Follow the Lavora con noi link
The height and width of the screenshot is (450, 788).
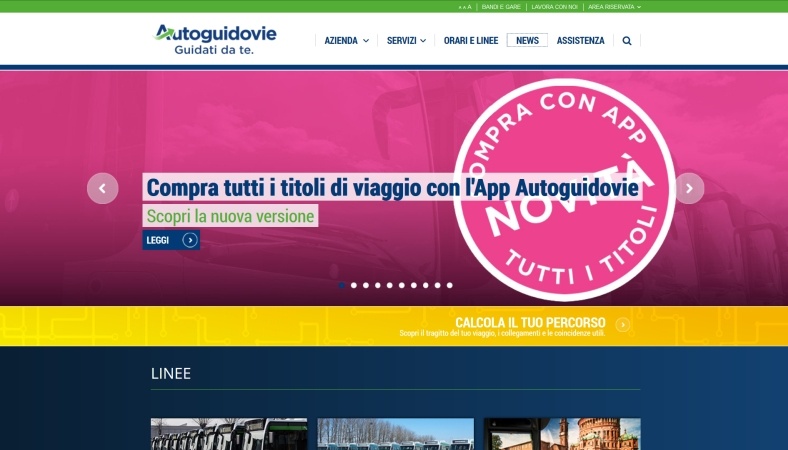click(x=555, y=7)
